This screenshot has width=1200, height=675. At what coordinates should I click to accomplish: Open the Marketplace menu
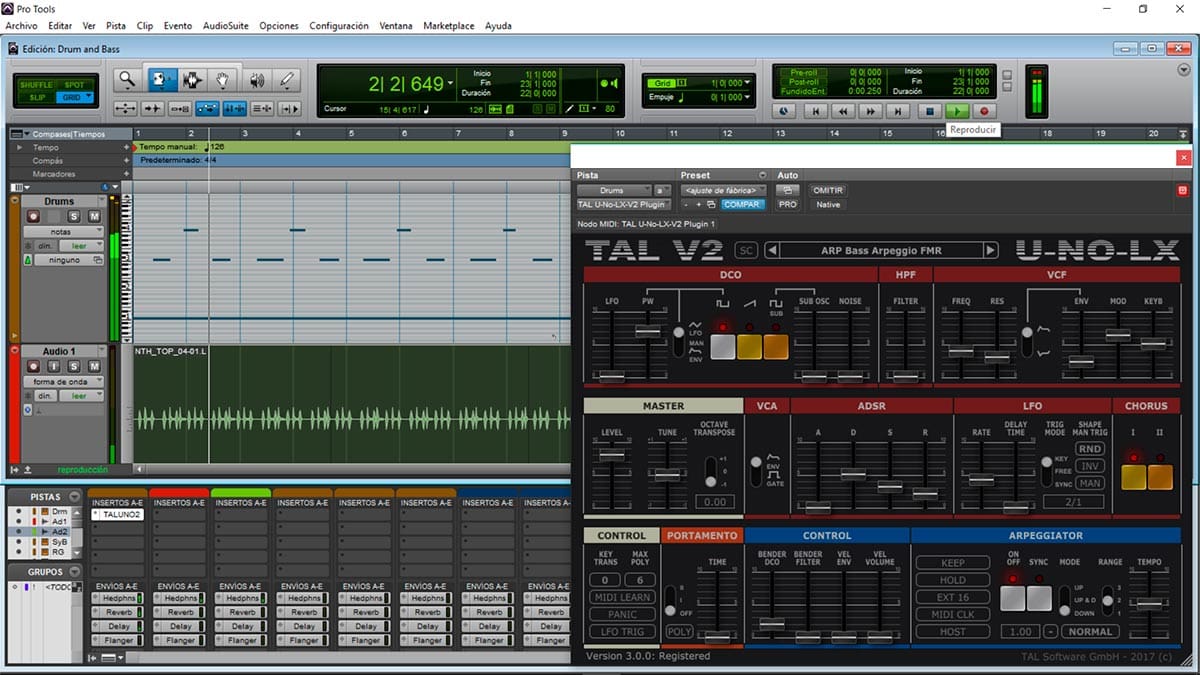(449, 25)
